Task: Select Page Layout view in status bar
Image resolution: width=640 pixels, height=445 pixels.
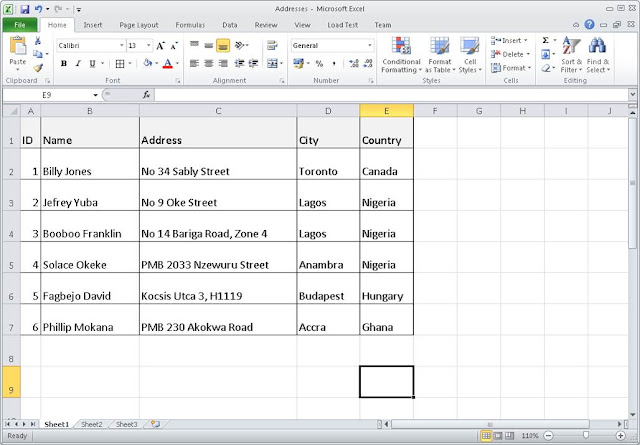Action: [498, 436]
